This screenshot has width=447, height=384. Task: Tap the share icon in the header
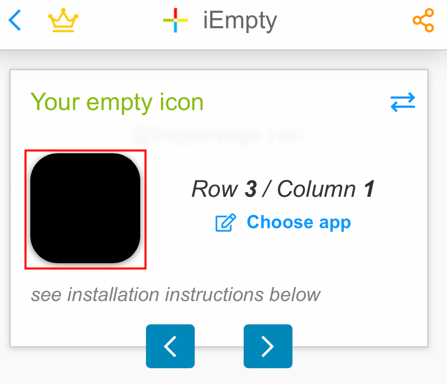[423, 20]
